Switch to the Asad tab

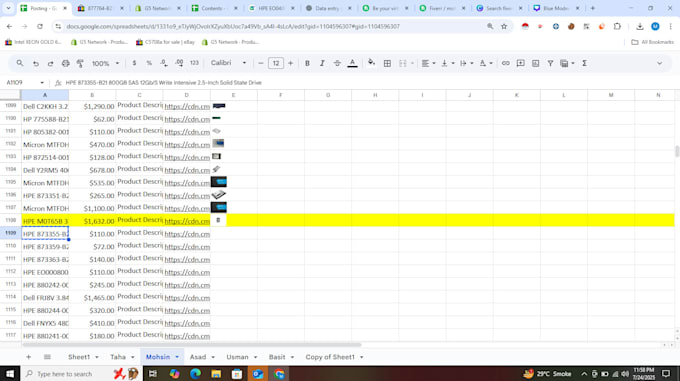point(198,357)
